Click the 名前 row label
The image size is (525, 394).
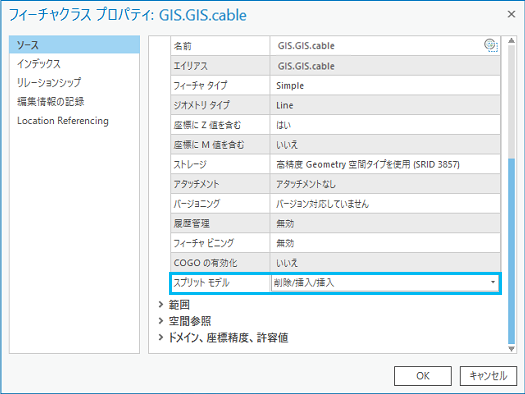[x=182, y=46]
